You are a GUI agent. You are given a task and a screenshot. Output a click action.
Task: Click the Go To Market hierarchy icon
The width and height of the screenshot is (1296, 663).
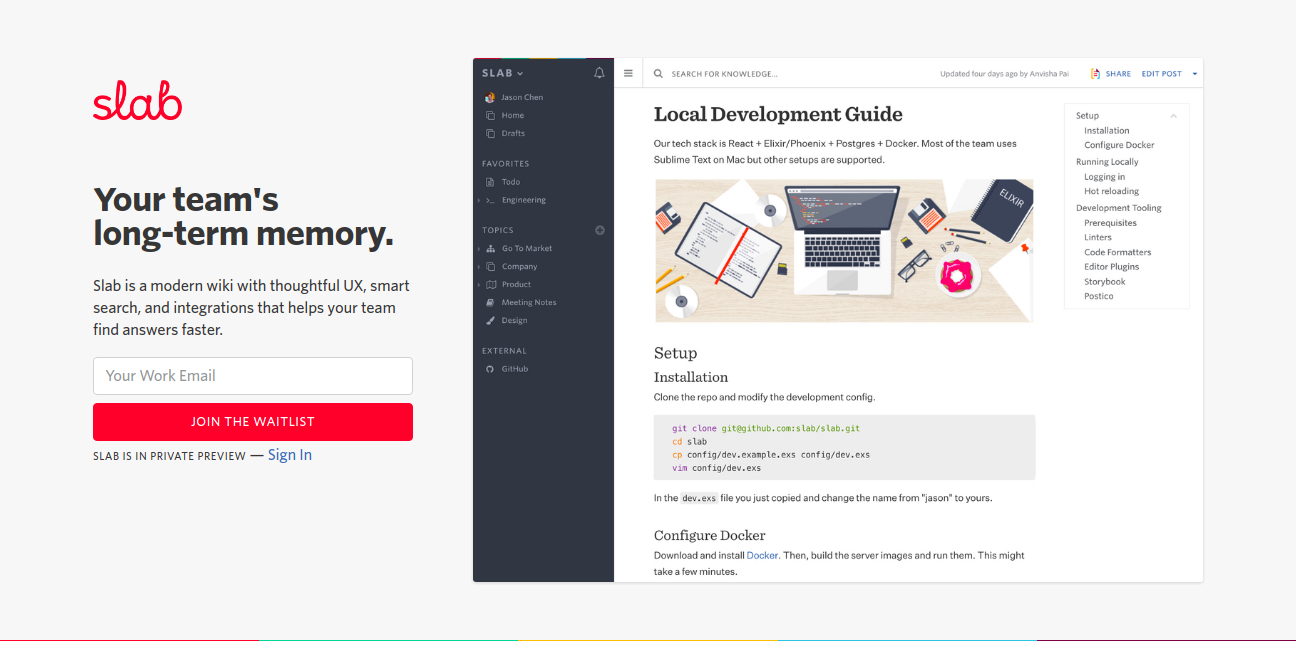[x=490, y=248]
